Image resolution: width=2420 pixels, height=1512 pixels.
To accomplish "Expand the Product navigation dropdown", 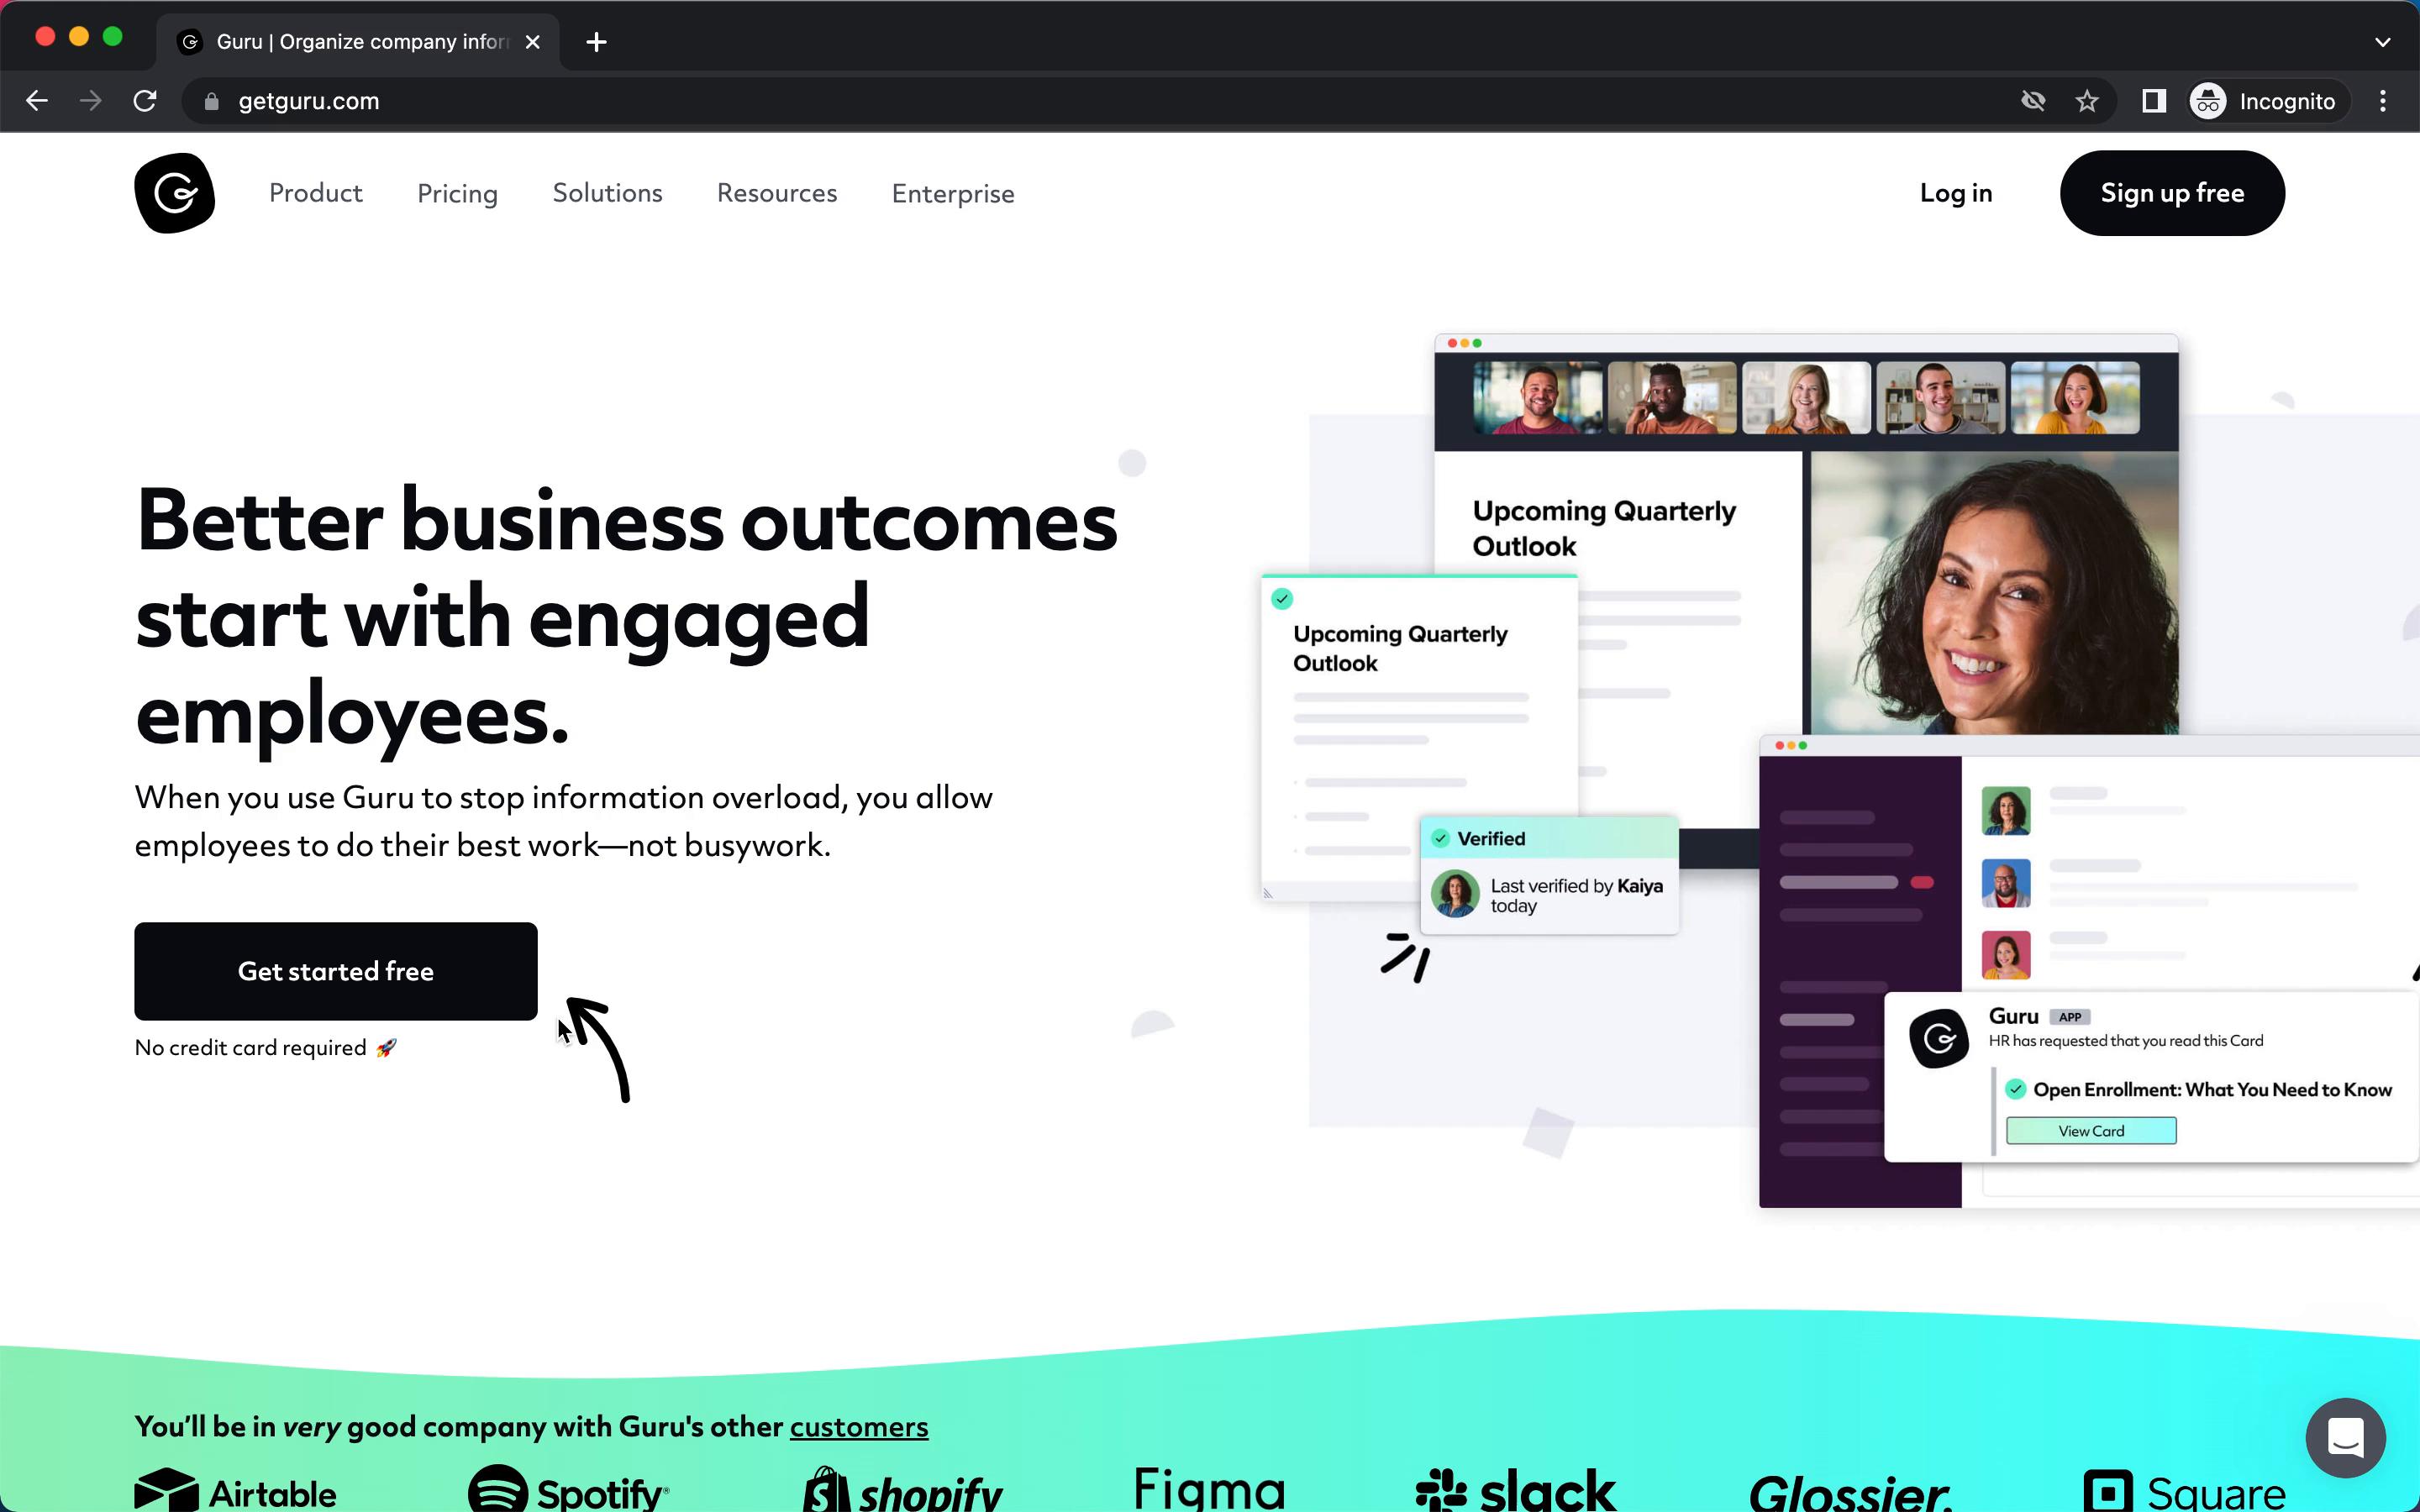I will 315,192.
